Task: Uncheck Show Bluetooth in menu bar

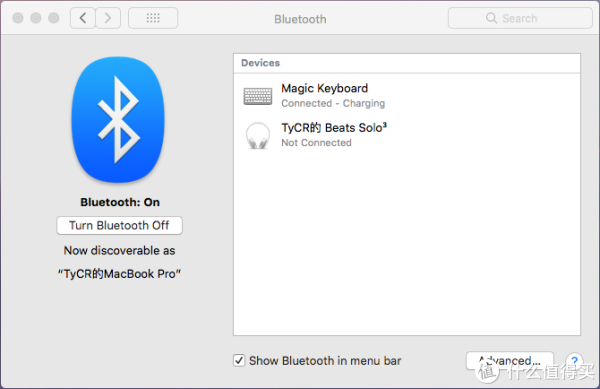Action: 239,360
